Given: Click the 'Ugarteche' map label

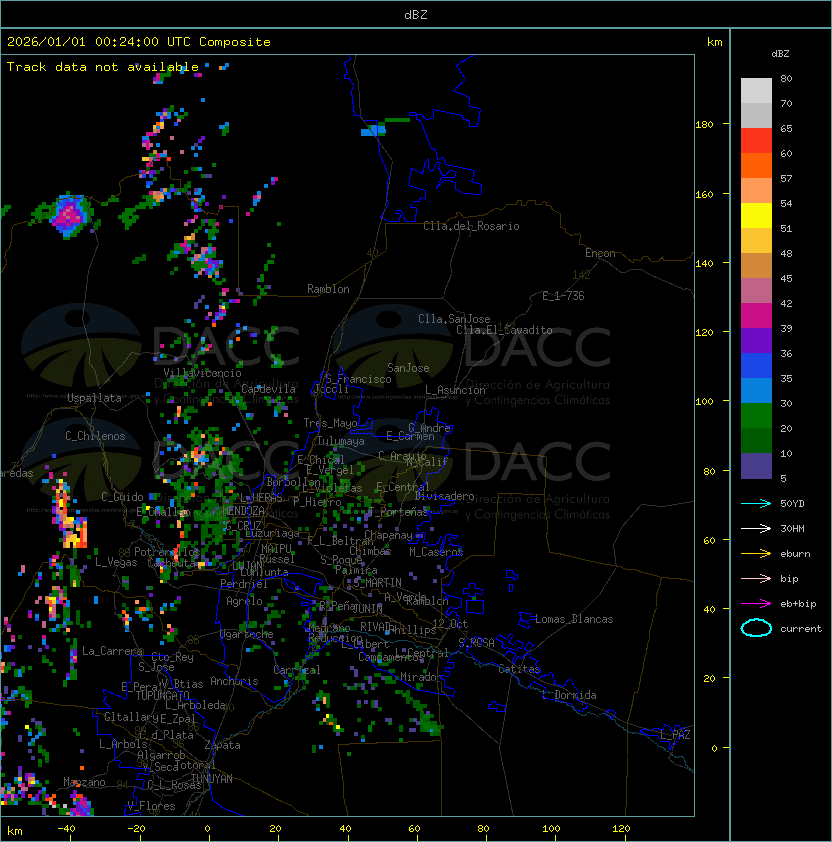Looking at the screenshot, I should click(247, 634).
